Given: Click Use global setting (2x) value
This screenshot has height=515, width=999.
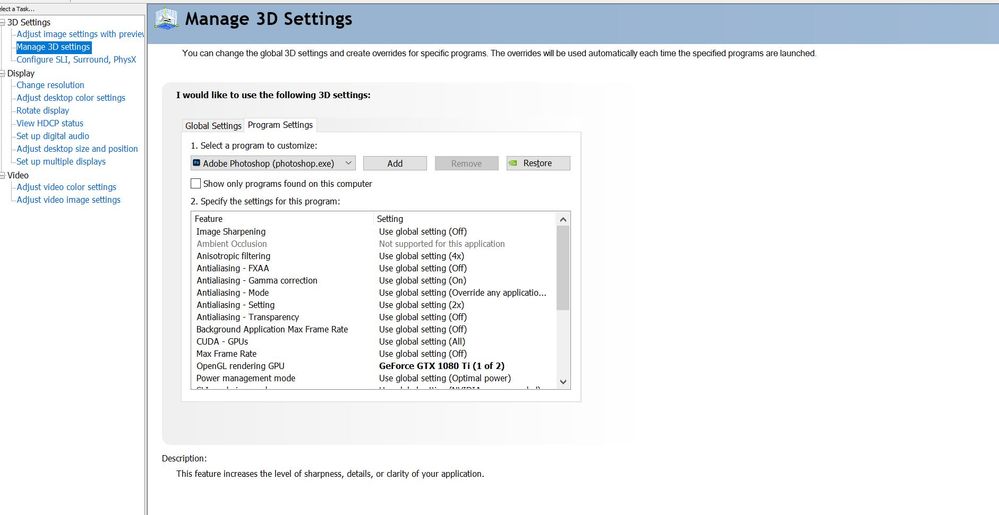Looking at the screenshot, I should pos(421,305).
